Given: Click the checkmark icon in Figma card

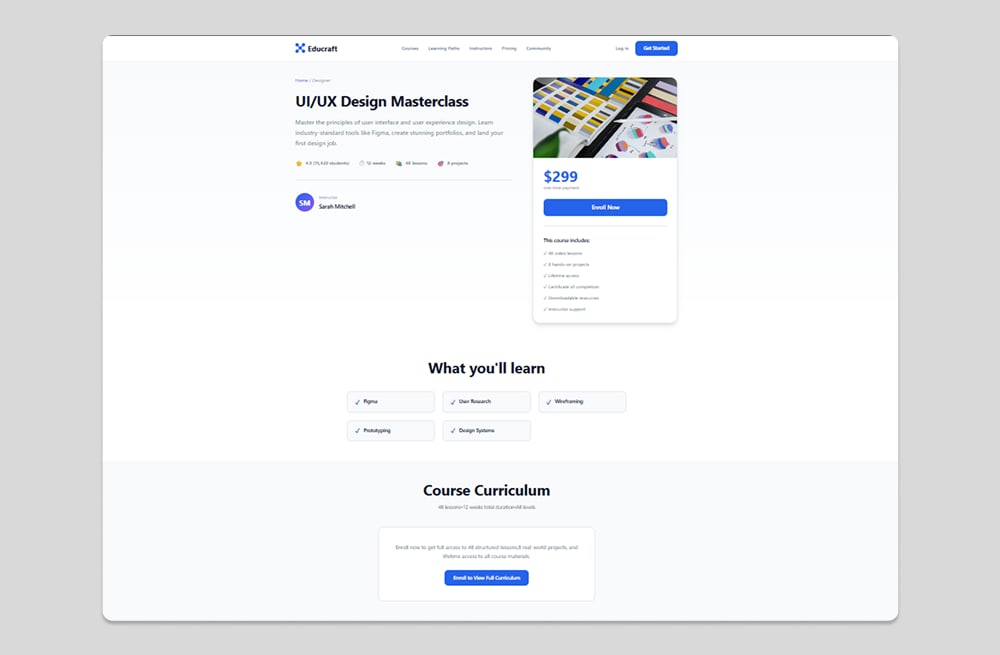Looking at the screenshot, I should 357,402.
